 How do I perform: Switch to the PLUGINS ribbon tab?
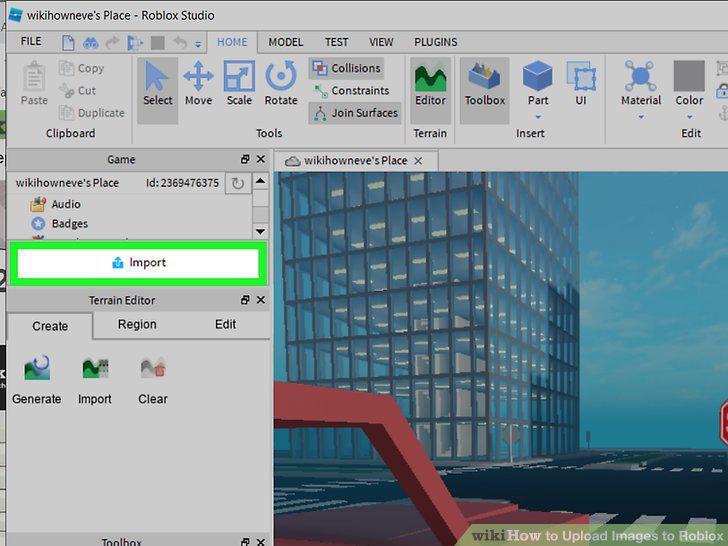(436, 42)
